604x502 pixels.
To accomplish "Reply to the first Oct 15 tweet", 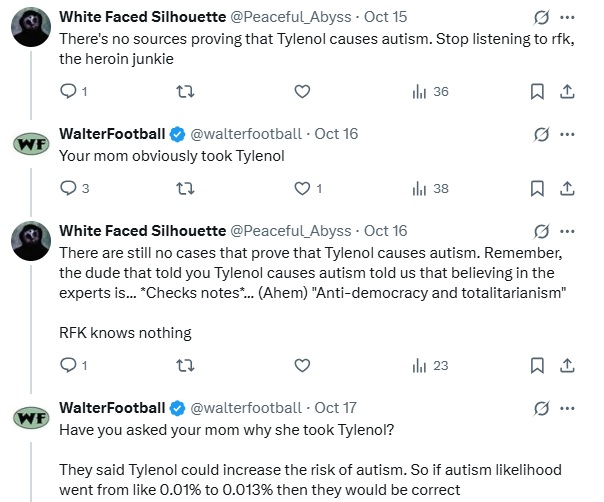I will 69,92.
